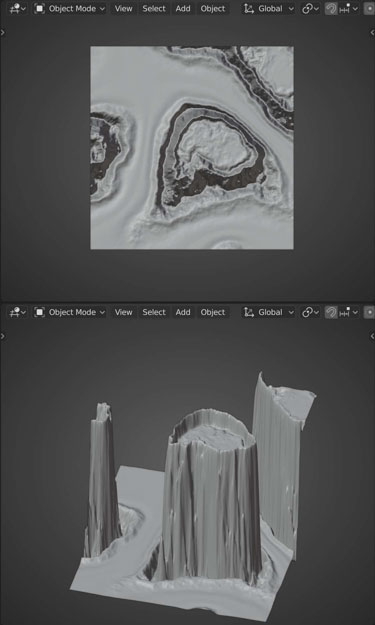Open the editor type dropdown in the bottom viewport
Image resolution: width=375 pixels, height=625 pixels.
tap(18, 312)
